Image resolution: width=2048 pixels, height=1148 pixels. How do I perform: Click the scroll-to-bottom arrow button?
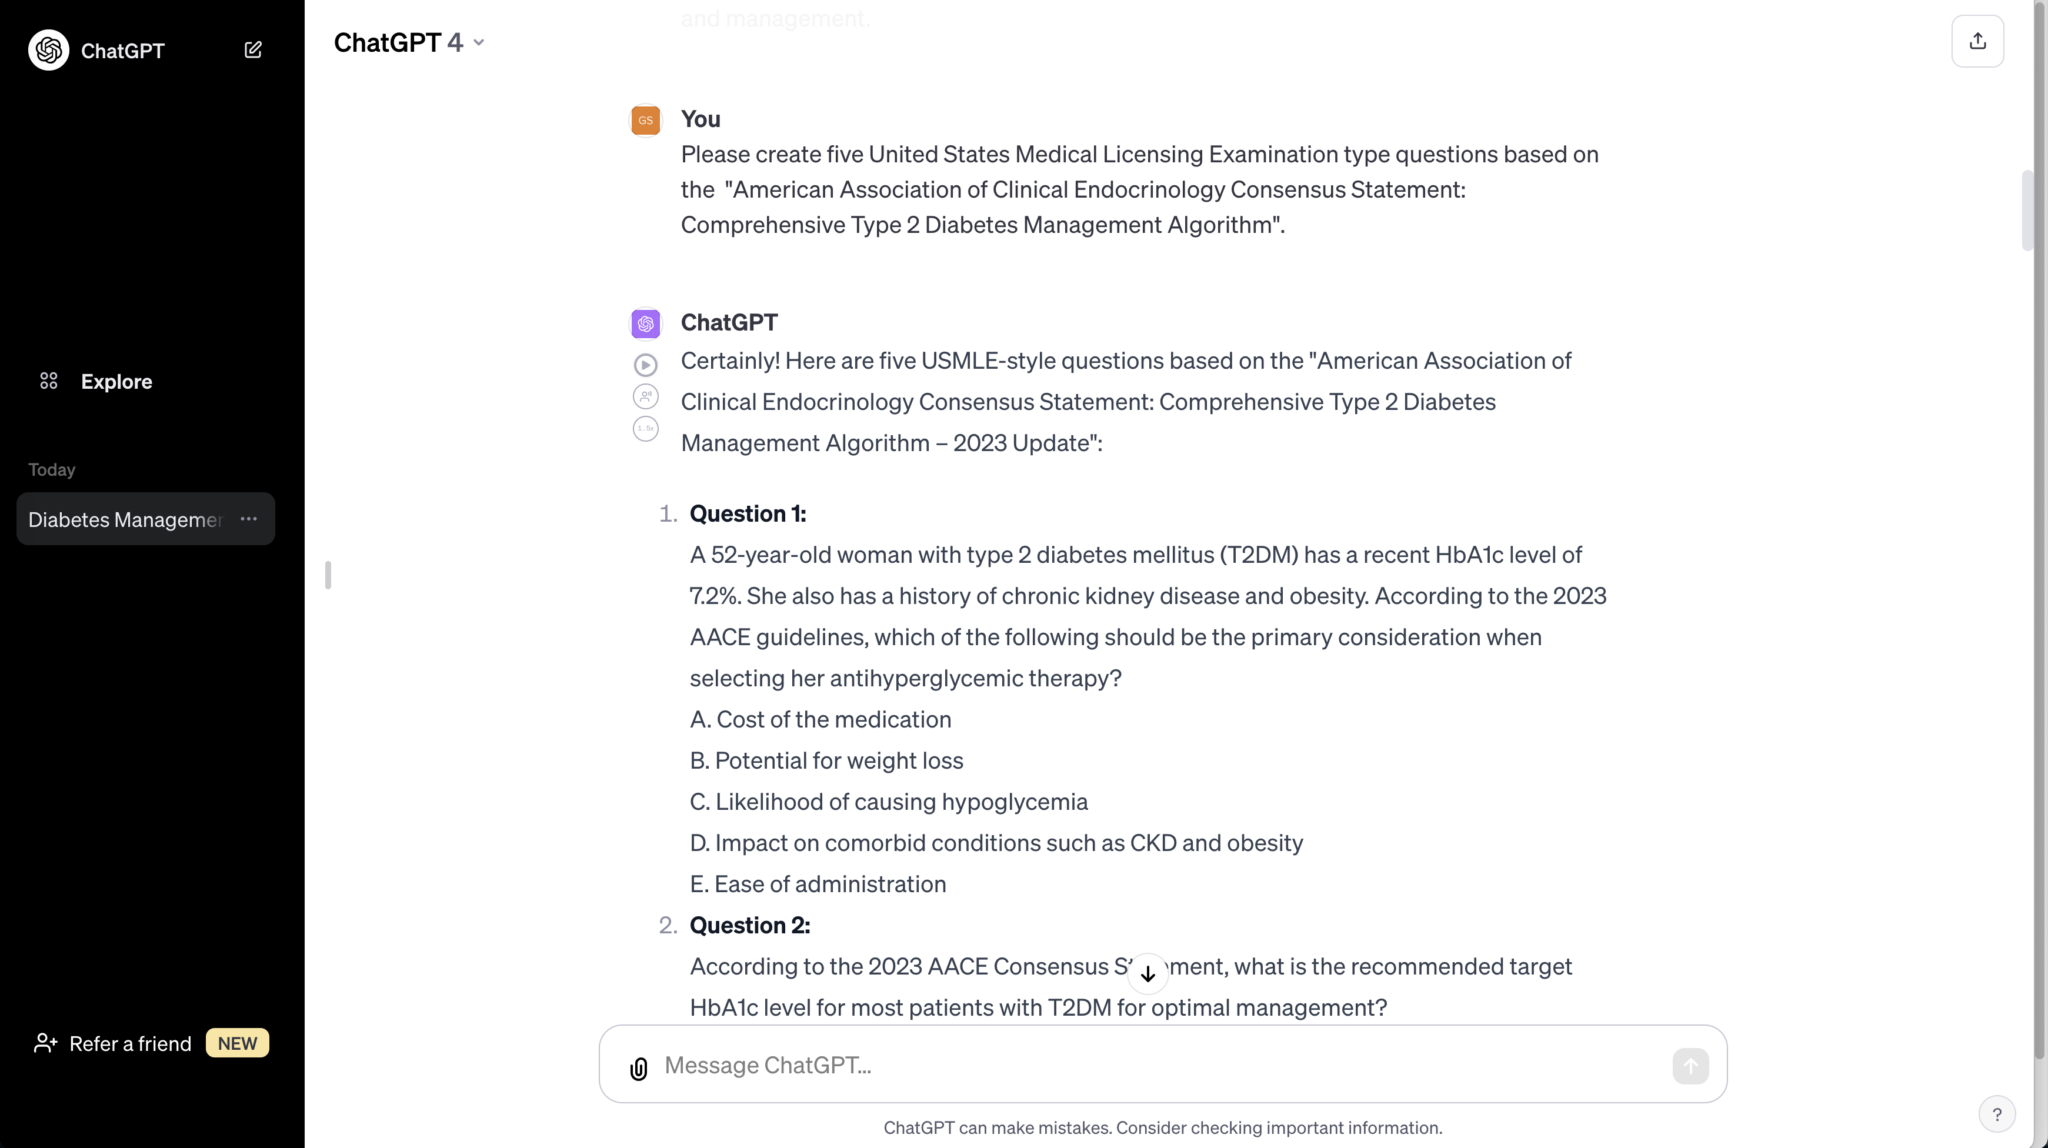[1148, 974]
